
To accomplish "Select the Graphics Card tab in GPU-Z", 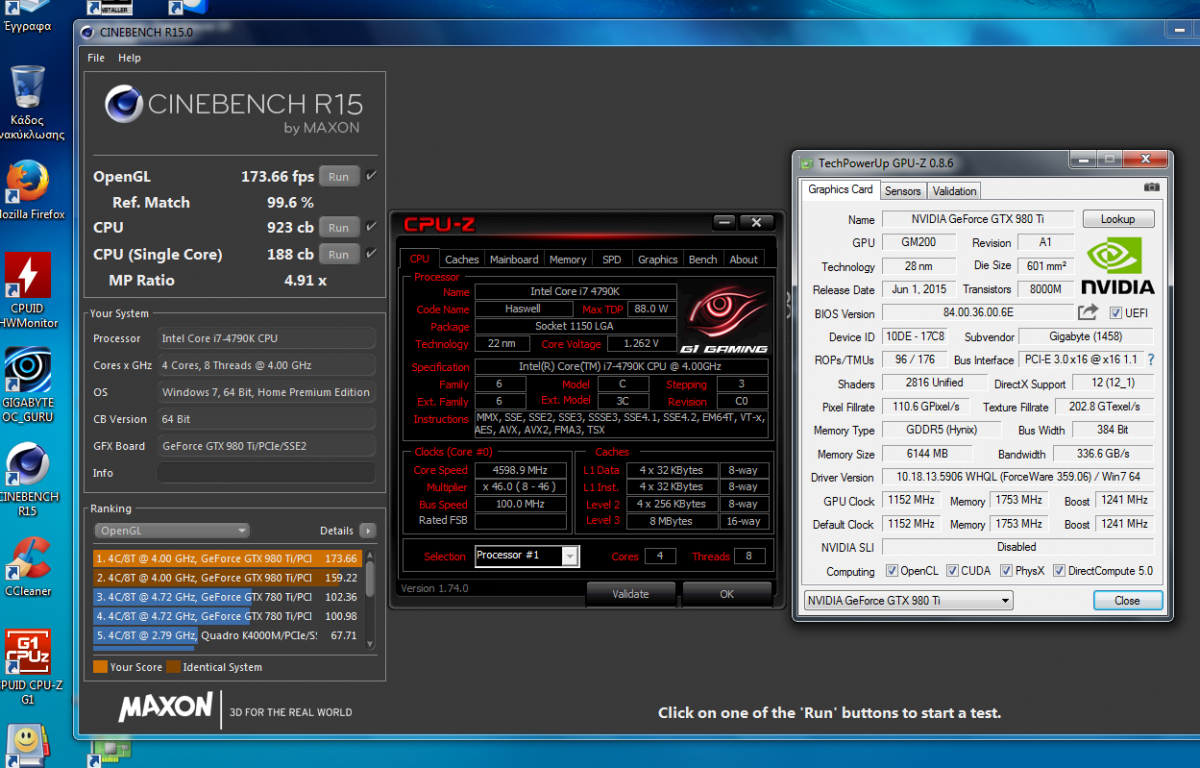I will [x=841, y=190].
